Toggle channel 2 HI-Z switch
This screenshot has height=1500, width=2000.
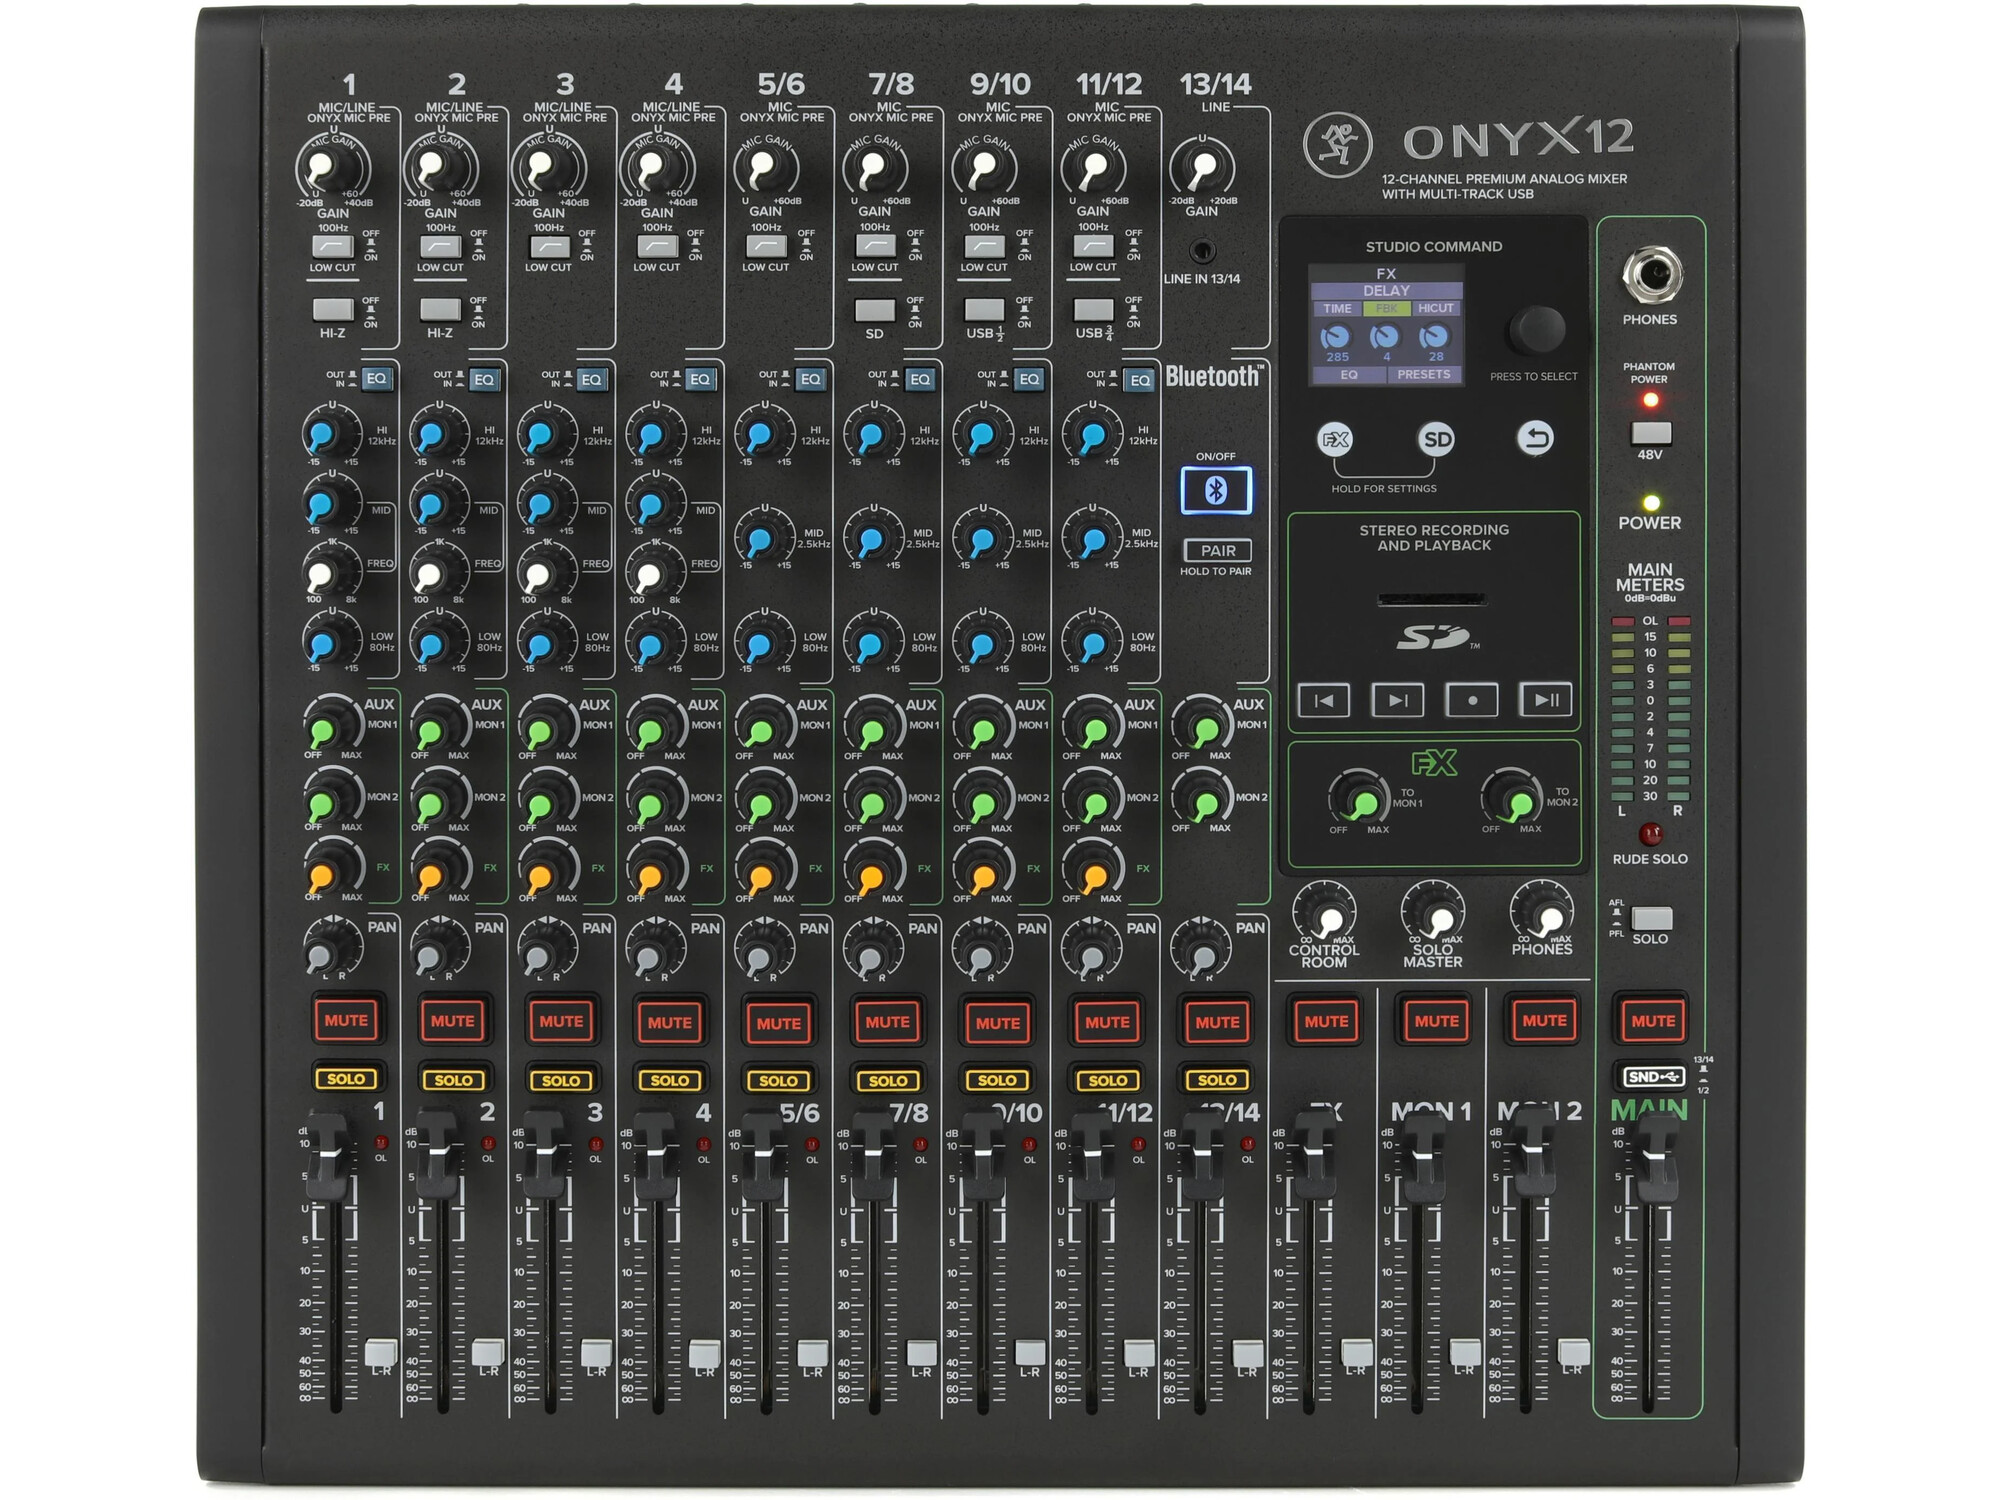440,309
